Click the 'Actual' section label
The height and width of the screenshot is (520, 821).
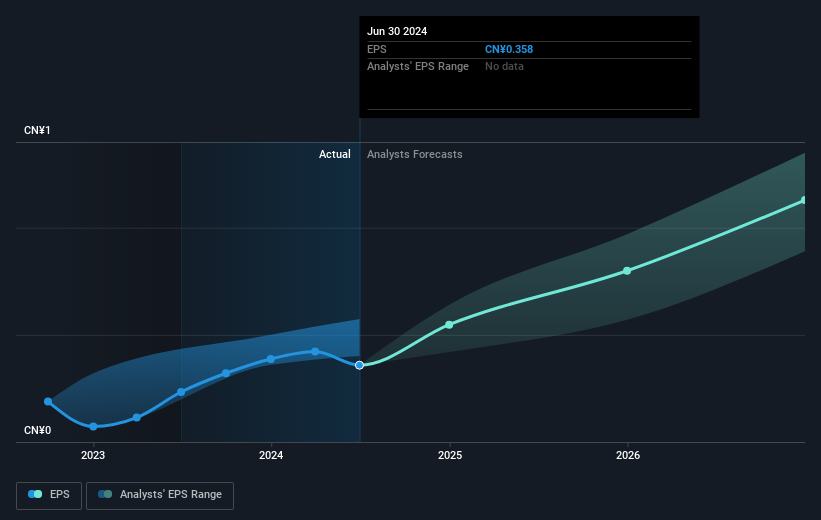[x=335, y=154]
